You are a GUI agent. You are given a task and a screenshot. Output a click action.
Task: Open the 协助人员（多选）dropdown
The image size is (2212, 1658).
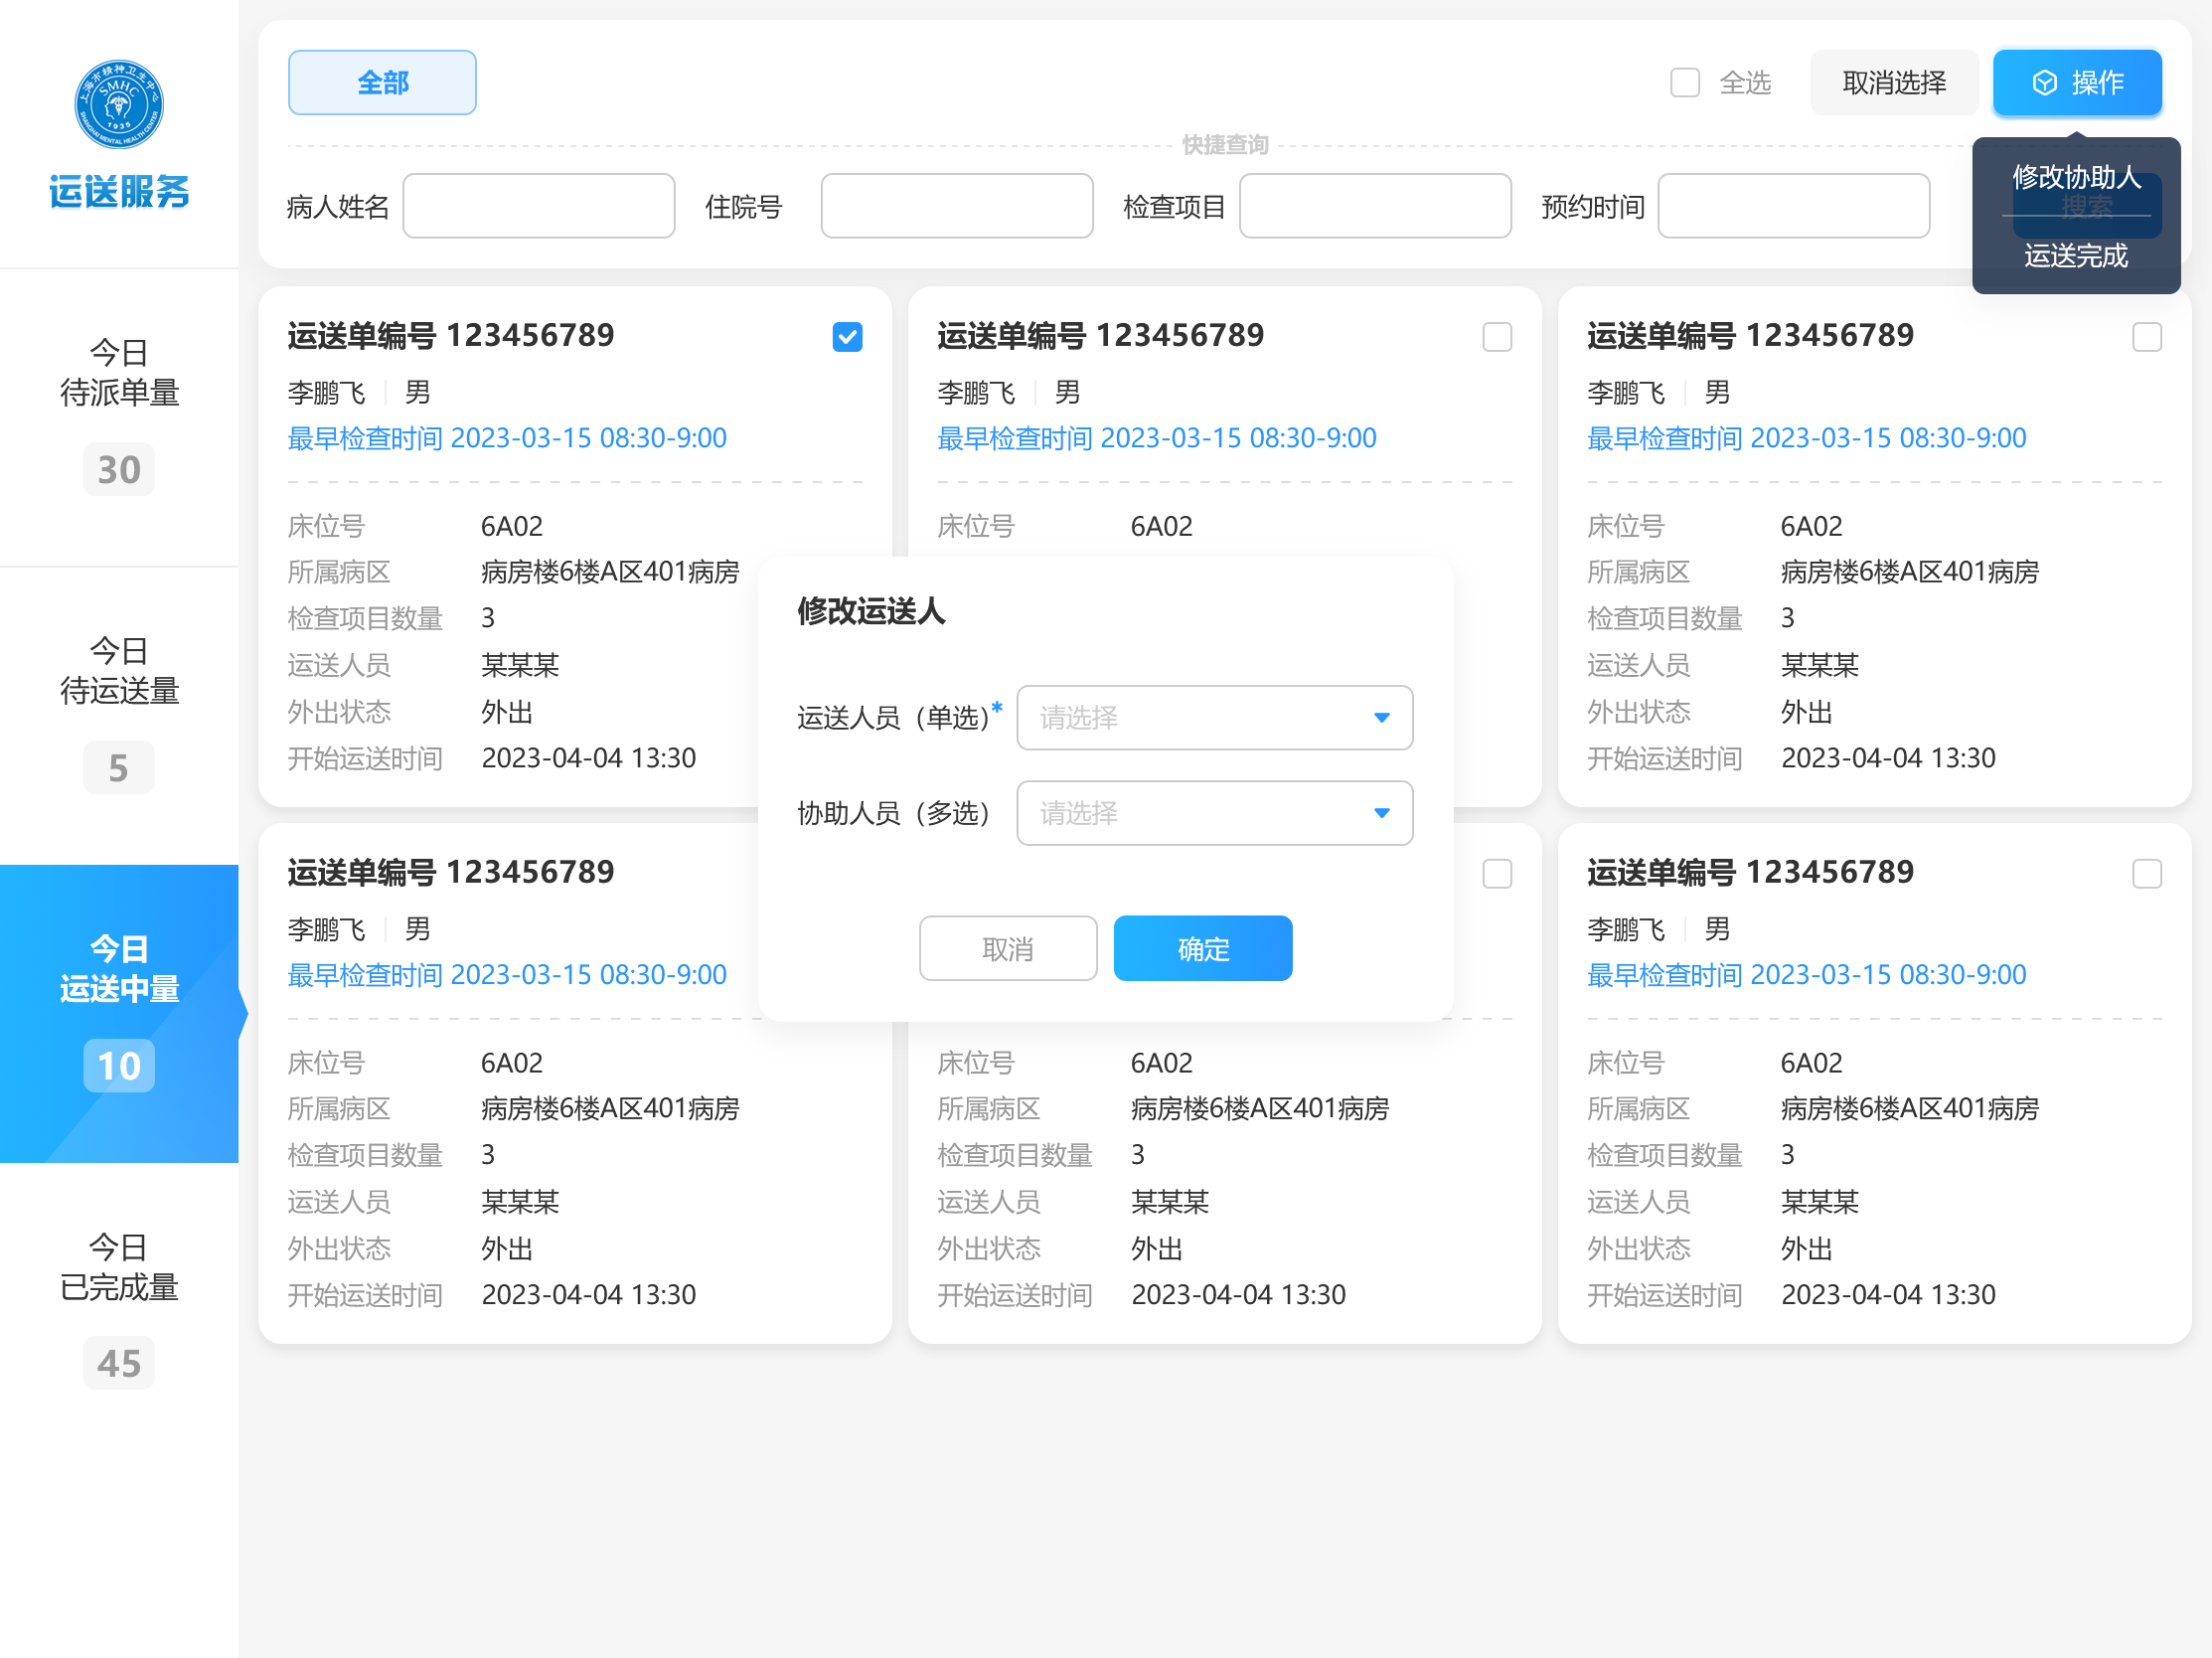coord(1214,813)
